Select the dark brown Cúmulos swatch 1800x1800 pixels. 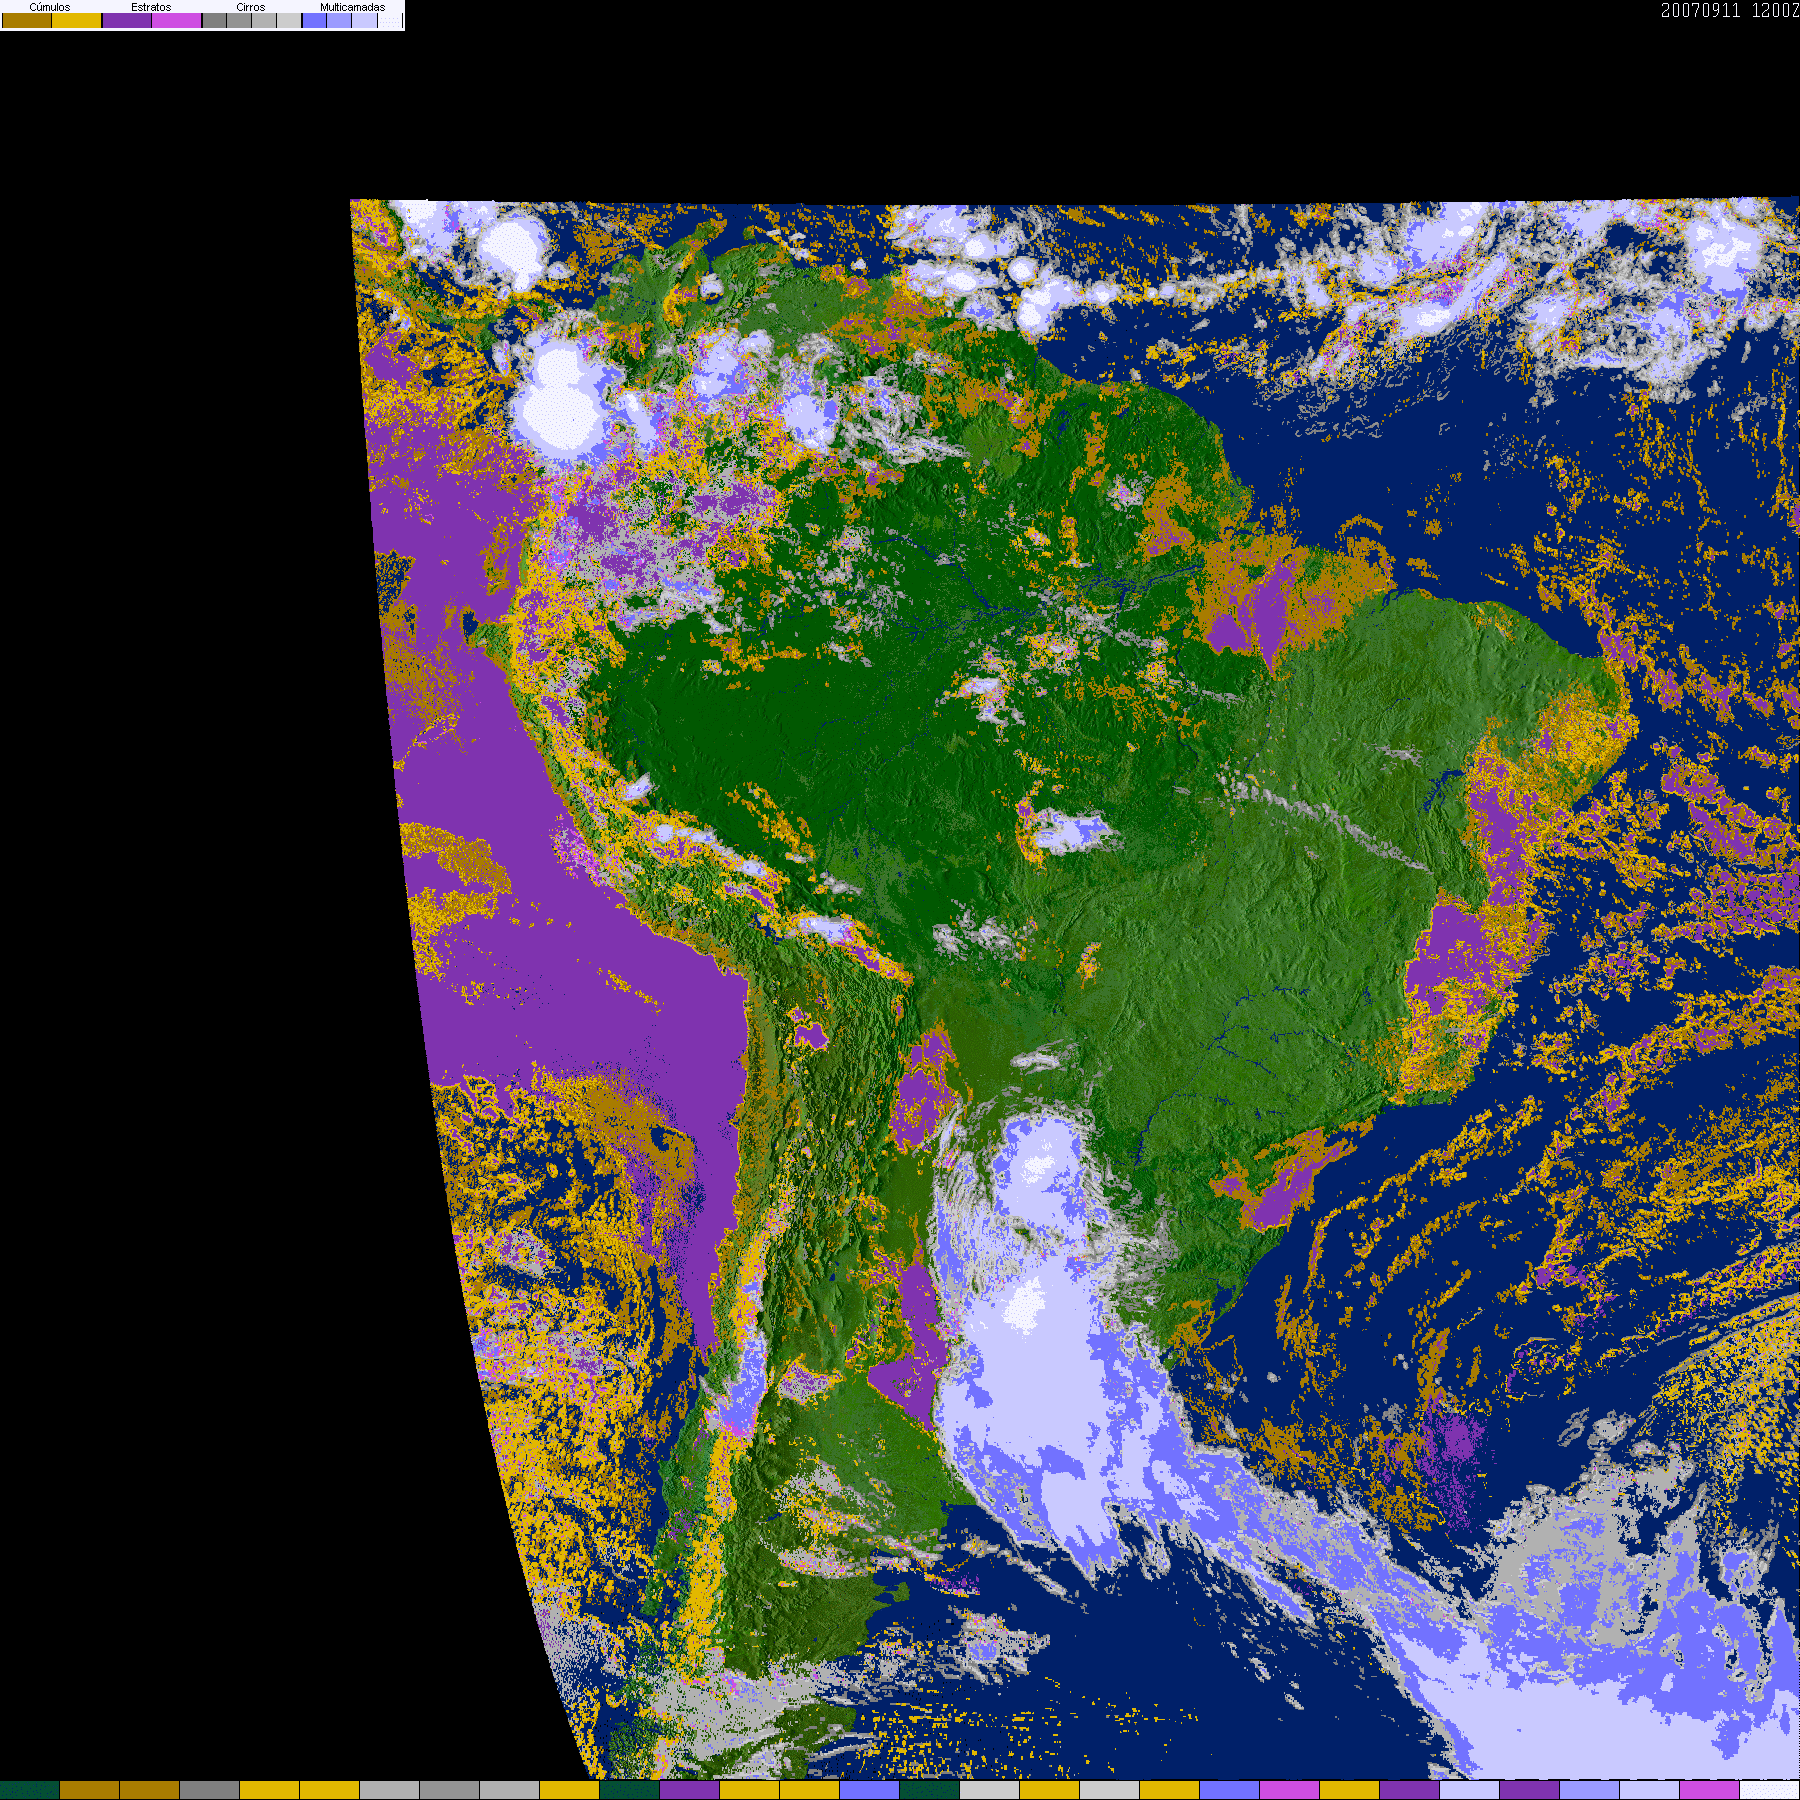click(27, 21)
